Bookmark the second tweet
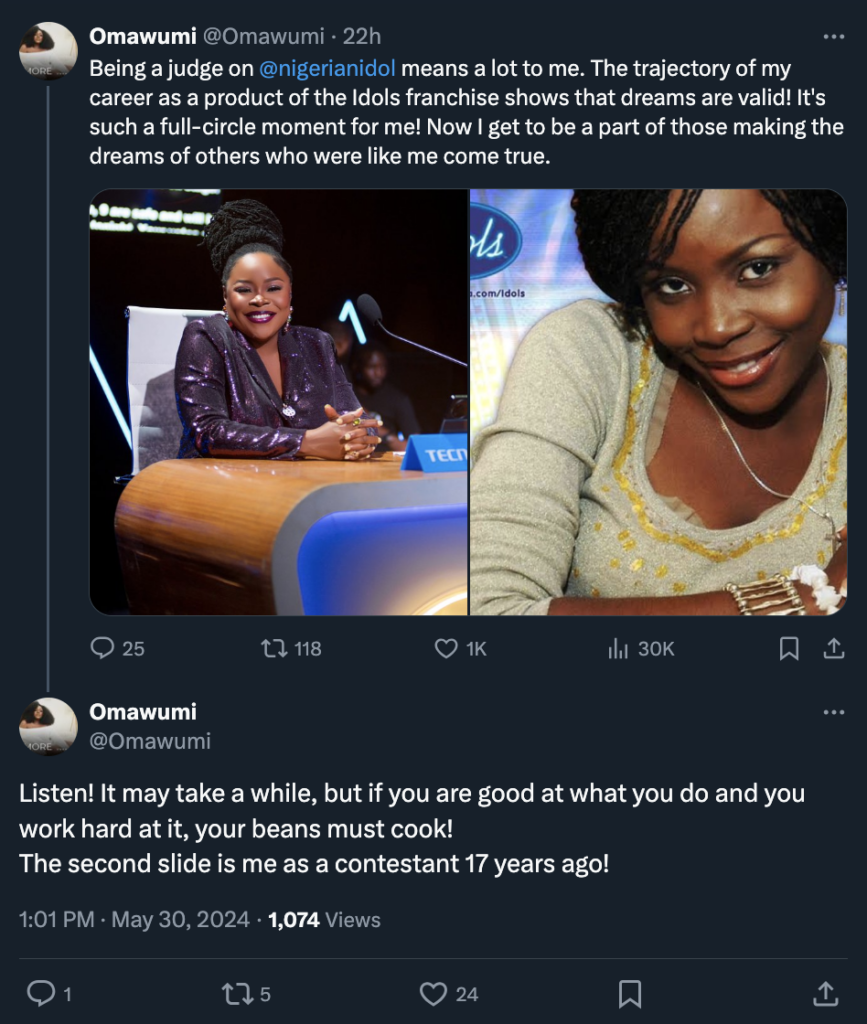 click(630, 993)
